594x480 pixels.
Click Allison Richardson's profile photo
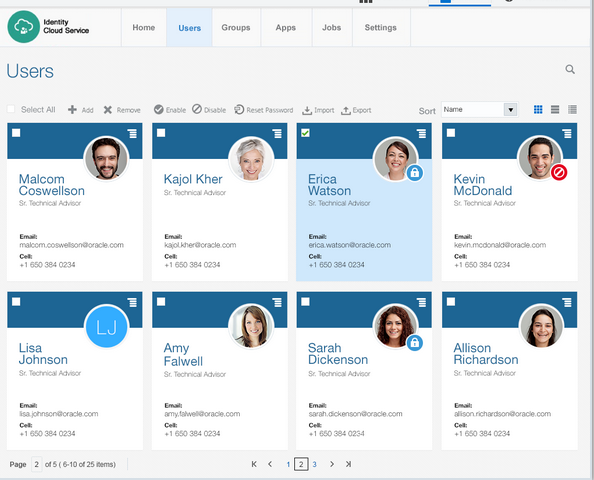click(541, 327)
